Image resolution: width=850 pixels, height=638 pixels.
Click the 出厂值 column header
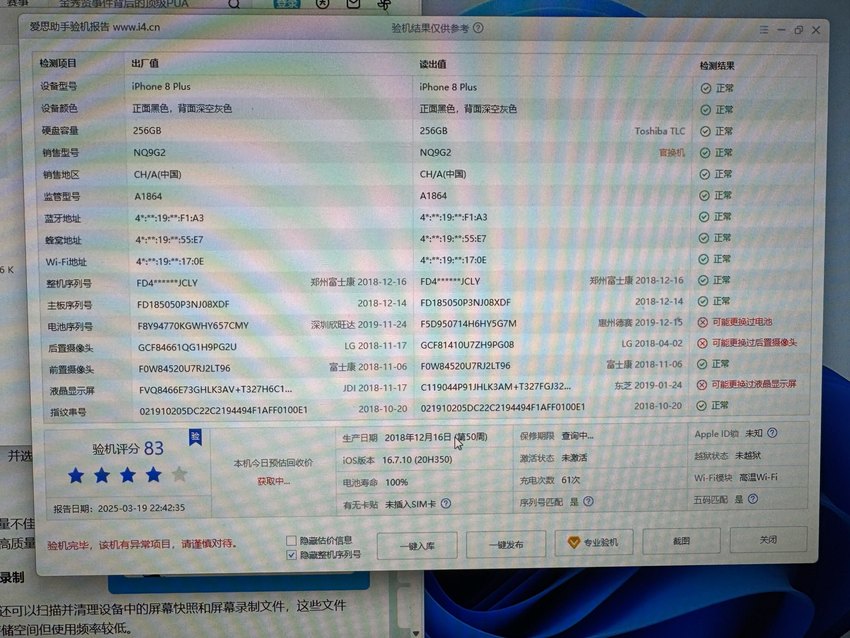pos(145,63)
